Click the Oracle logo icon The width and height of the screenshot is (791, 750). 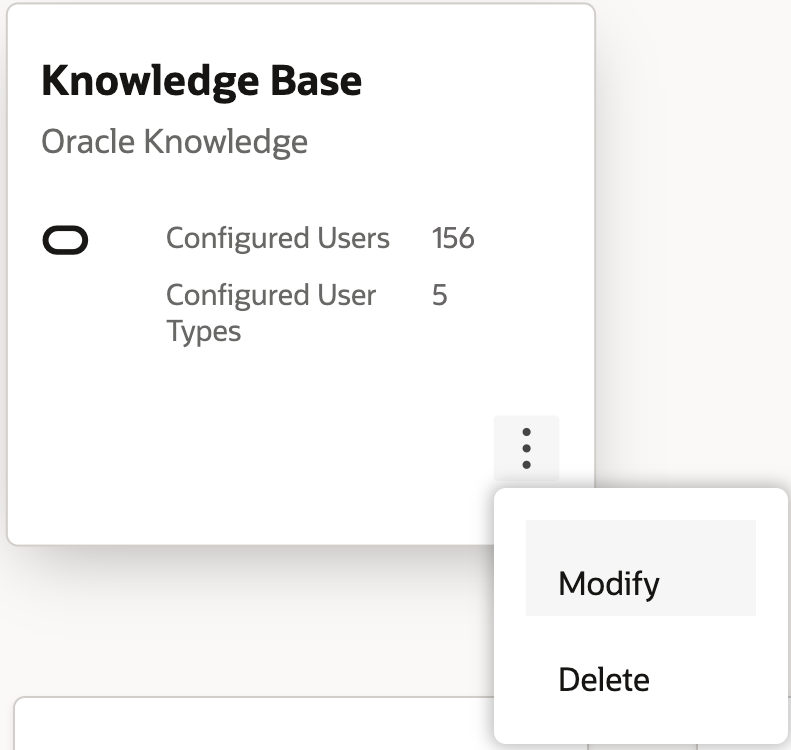click(x=65, y=240)
